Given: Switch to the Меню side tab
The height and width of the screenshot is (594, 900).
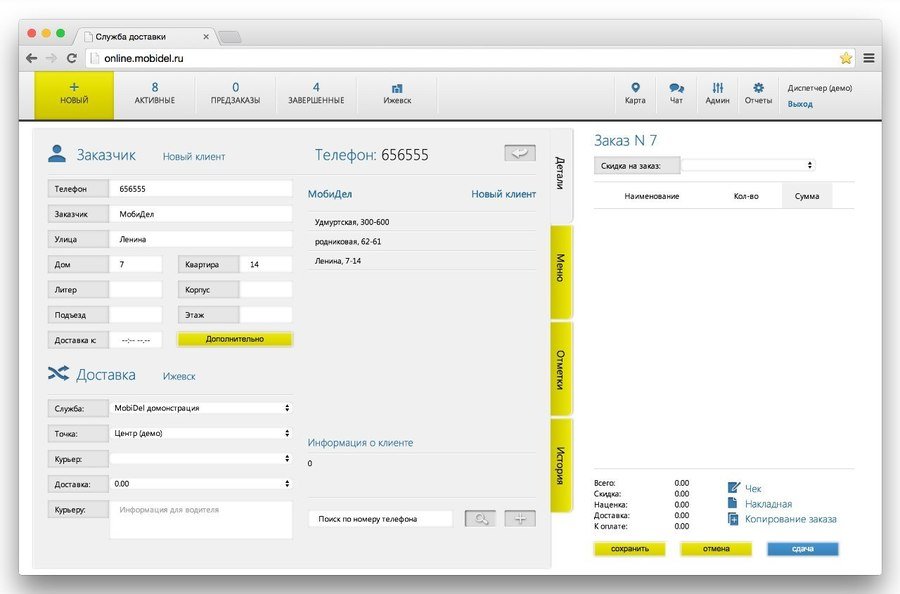Looking at the screenshot, I should tap(561, 271).
